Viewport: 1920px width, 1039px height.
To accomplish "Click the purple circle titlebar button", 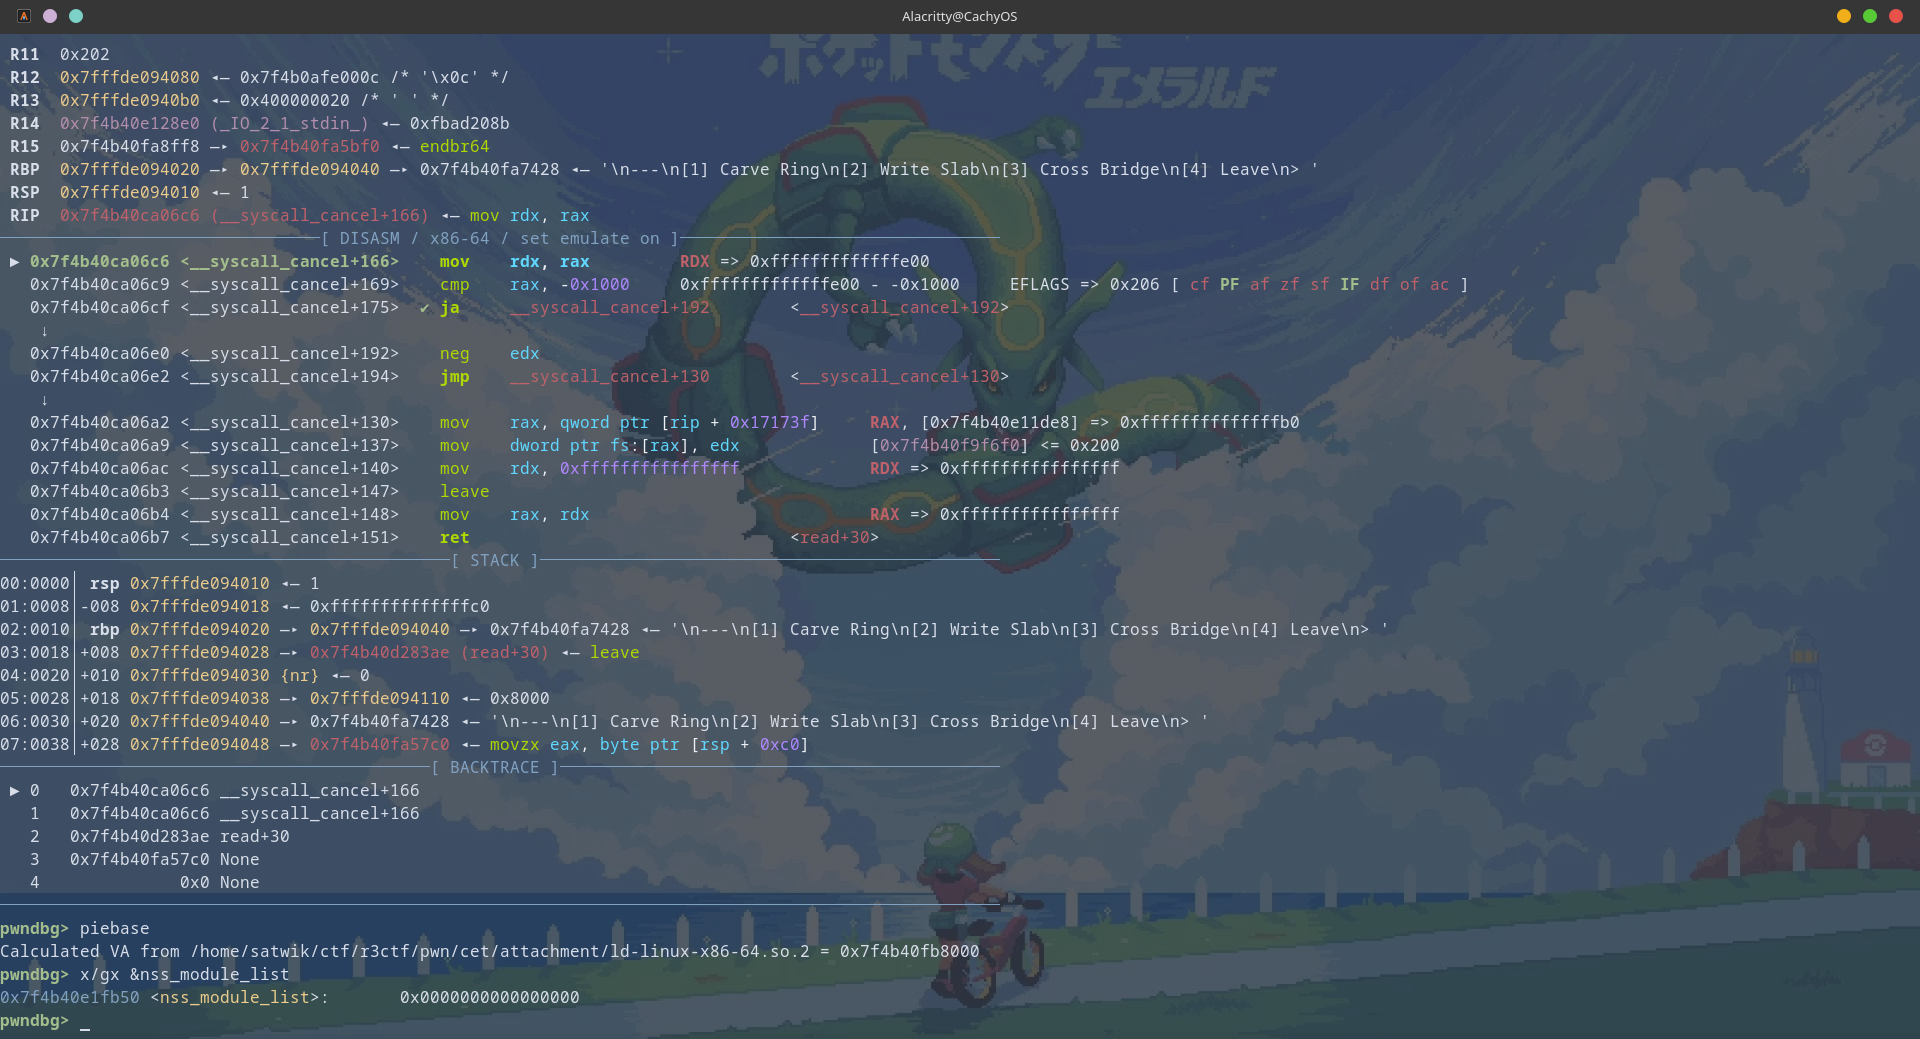I will tap(50, 16).
